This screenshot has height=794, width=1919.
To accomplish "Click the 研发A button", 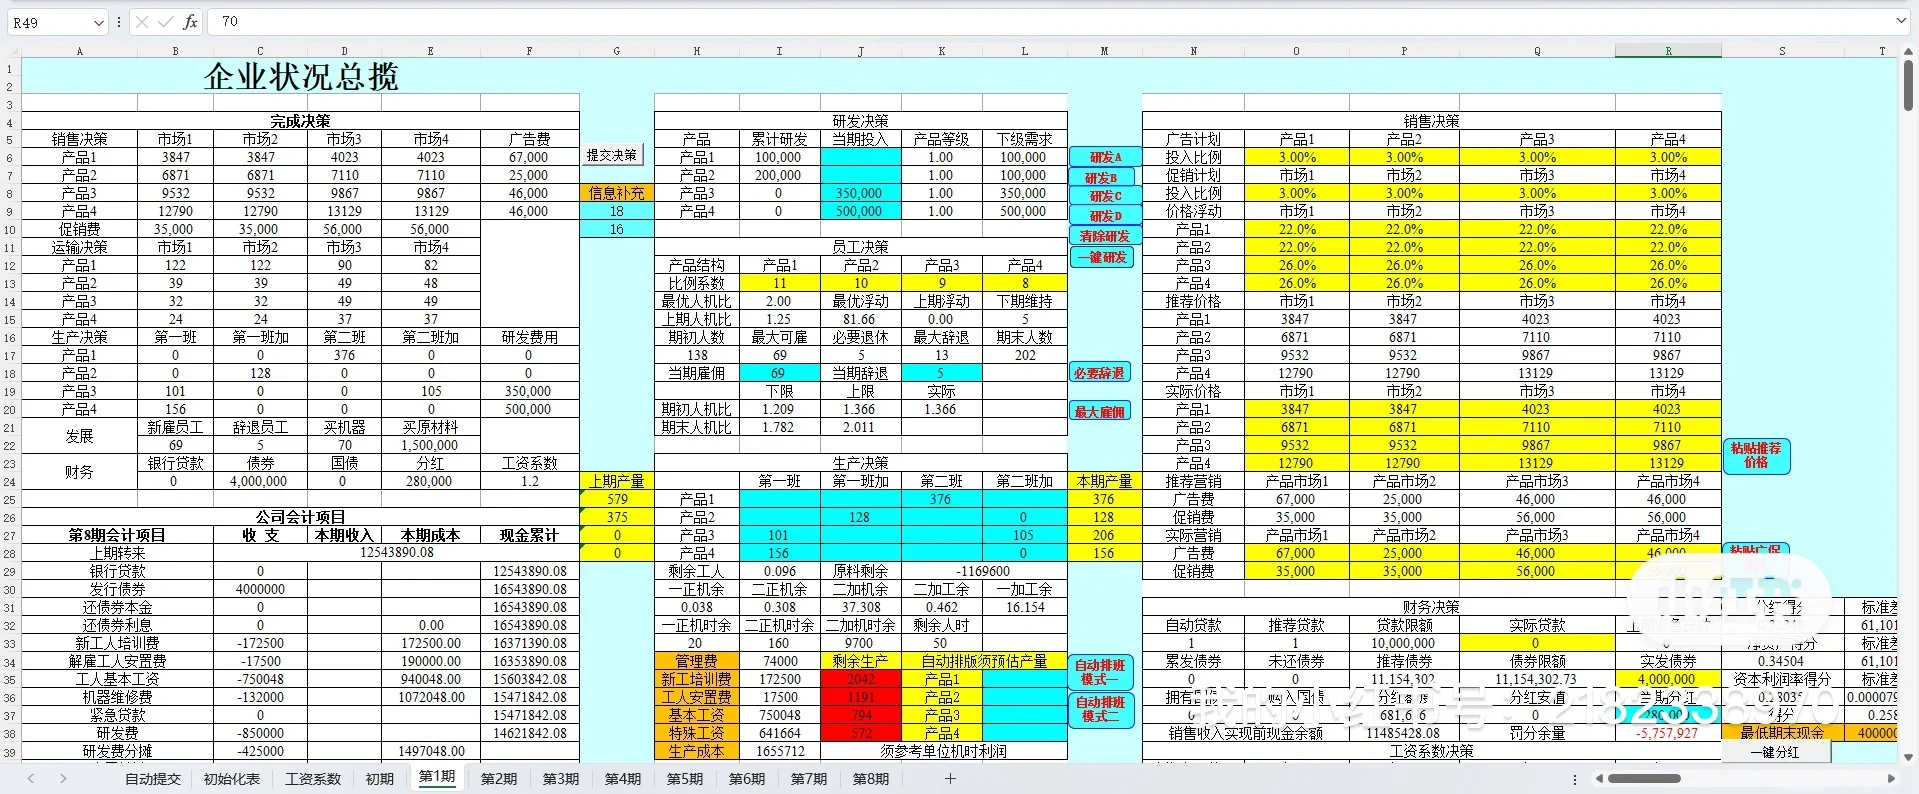I will [x=1105, y=157].
